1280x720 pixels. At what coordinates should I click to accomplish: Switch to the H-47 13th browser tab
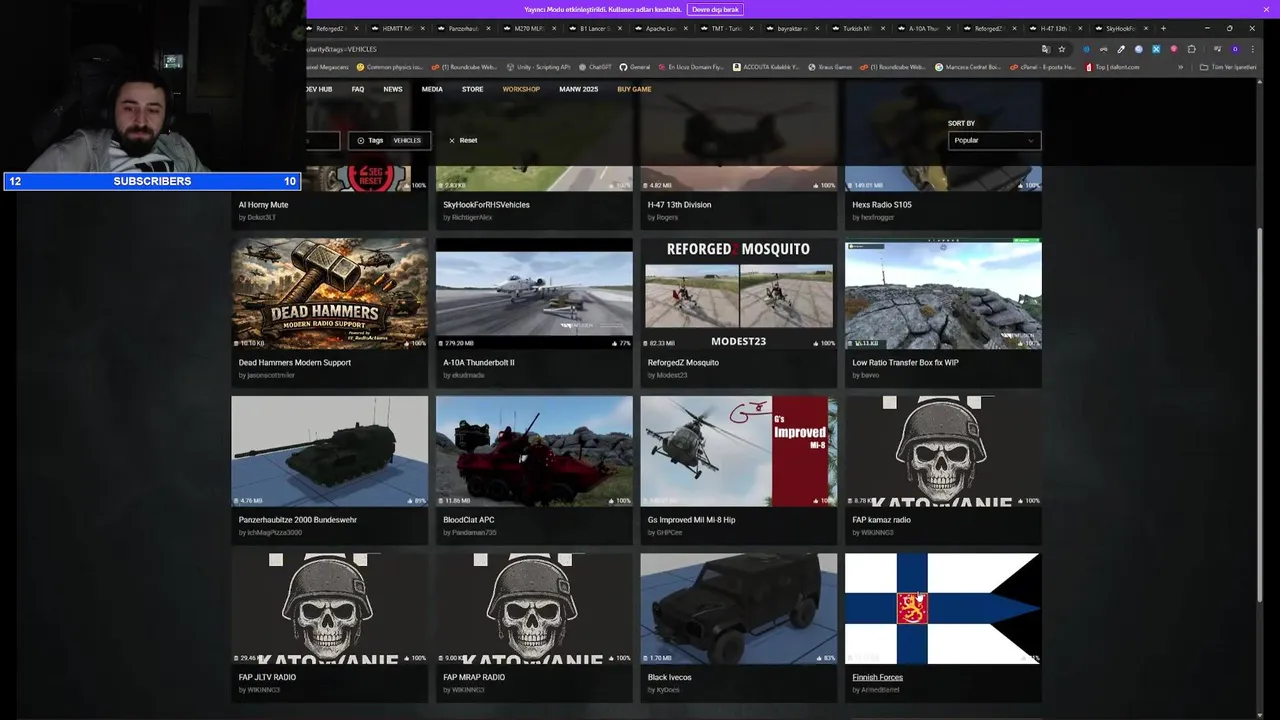click(1053, 28)
